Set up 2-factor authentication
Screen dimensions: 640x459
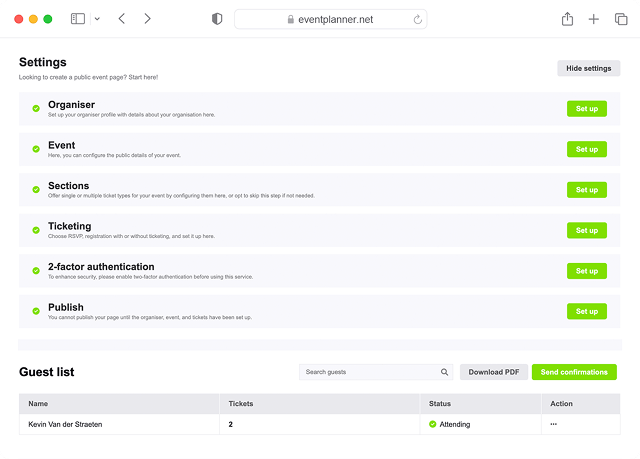click(586, 271)
